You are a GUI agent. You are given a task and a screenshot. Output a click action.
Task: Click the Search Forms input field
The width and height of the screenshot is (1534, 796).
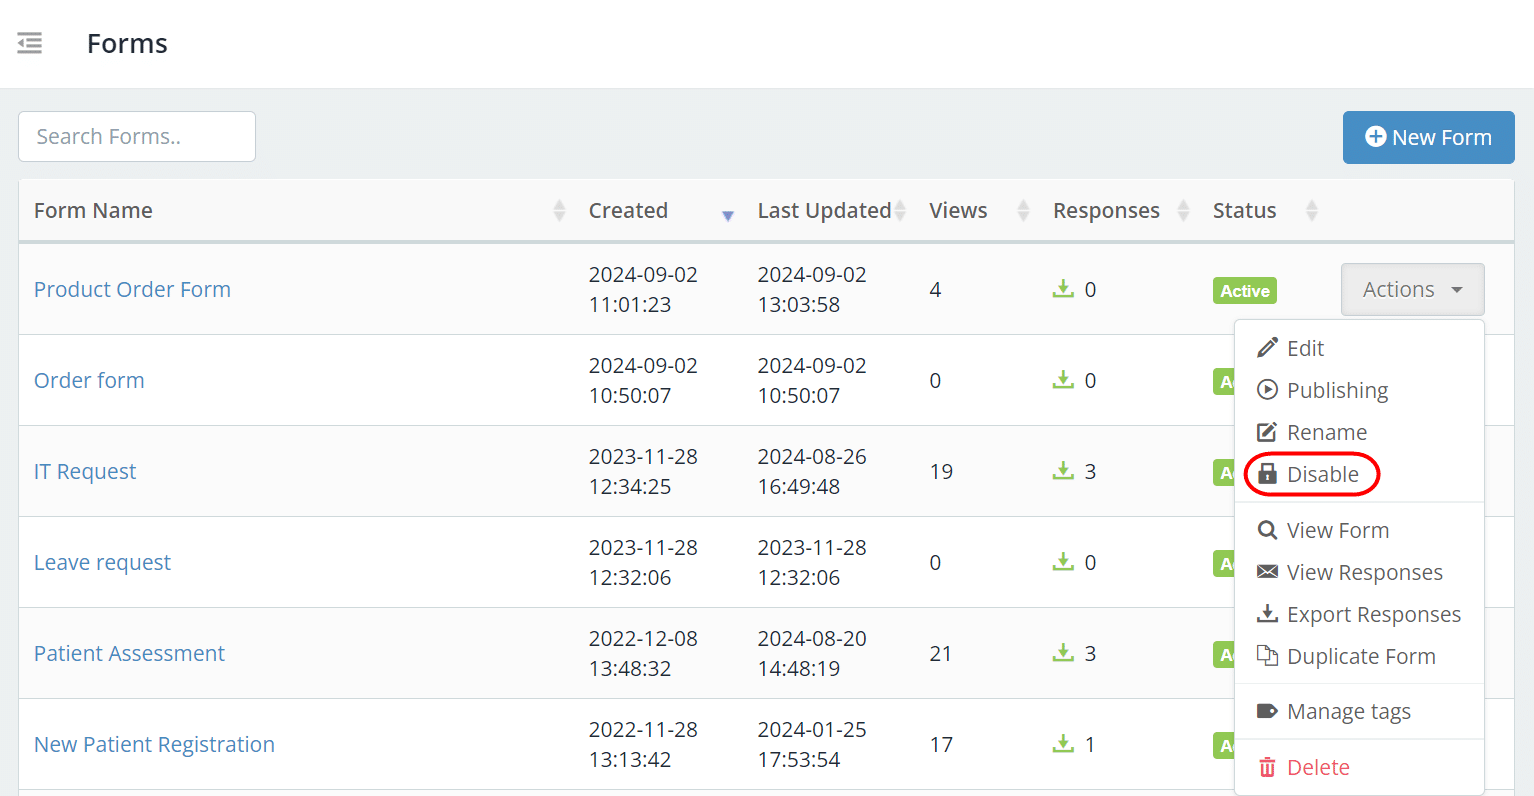[137, 136]
